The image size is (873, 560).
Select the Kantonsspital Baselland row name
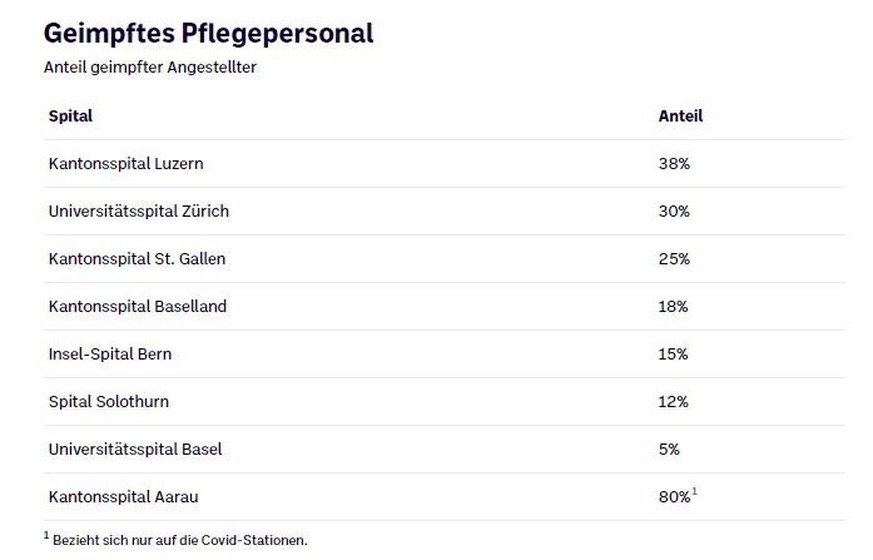click(137, 306)
